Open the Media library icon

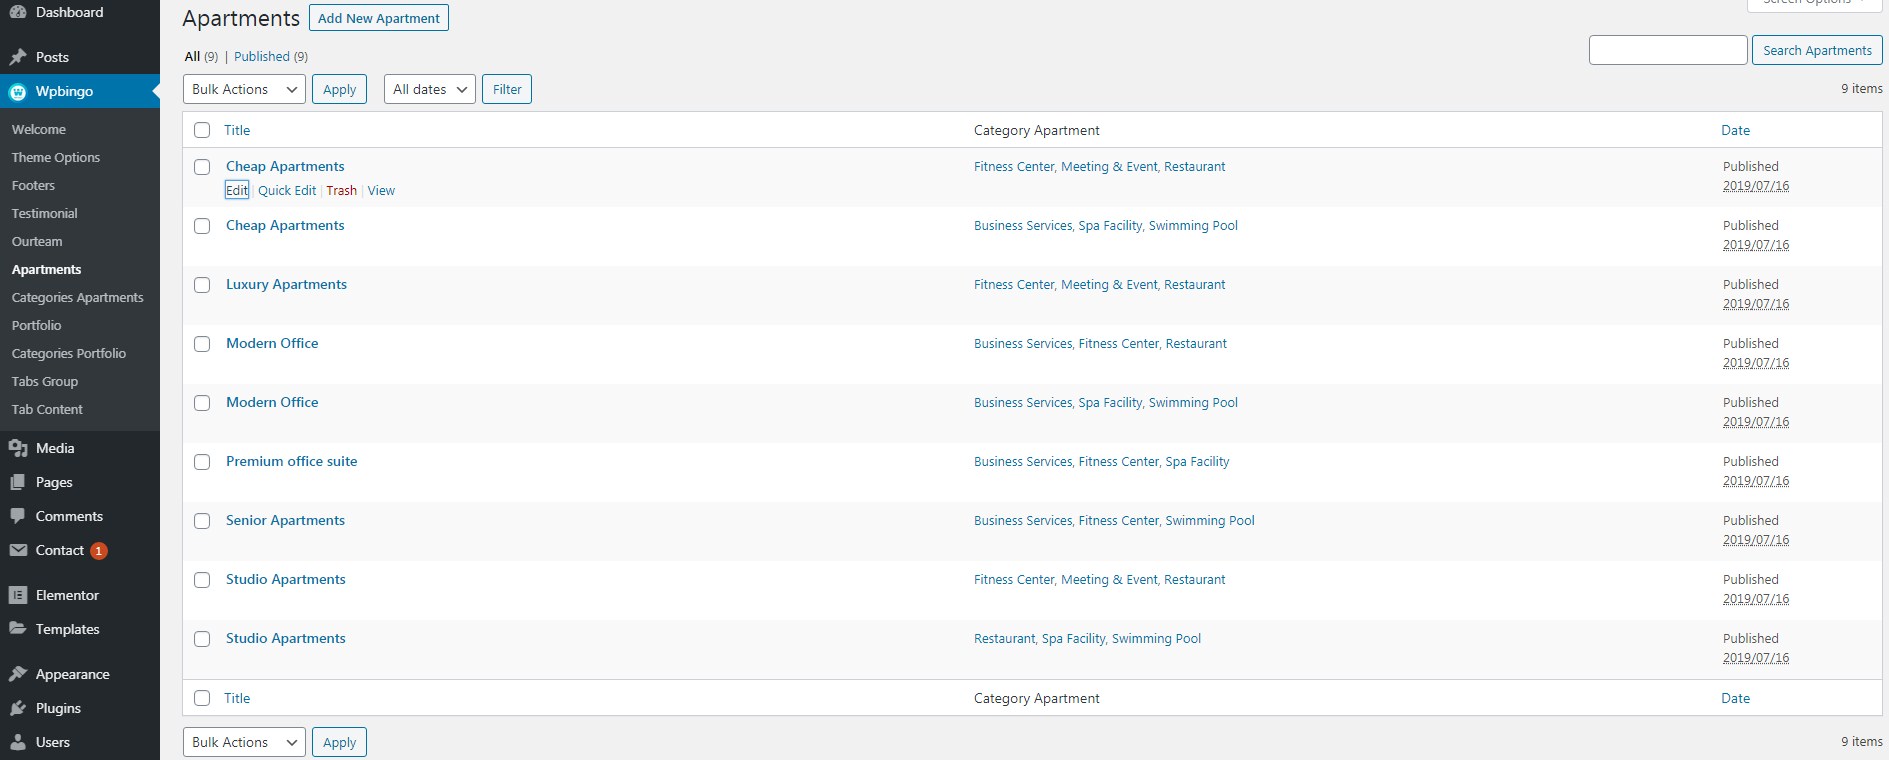click(x=18, y=448)
